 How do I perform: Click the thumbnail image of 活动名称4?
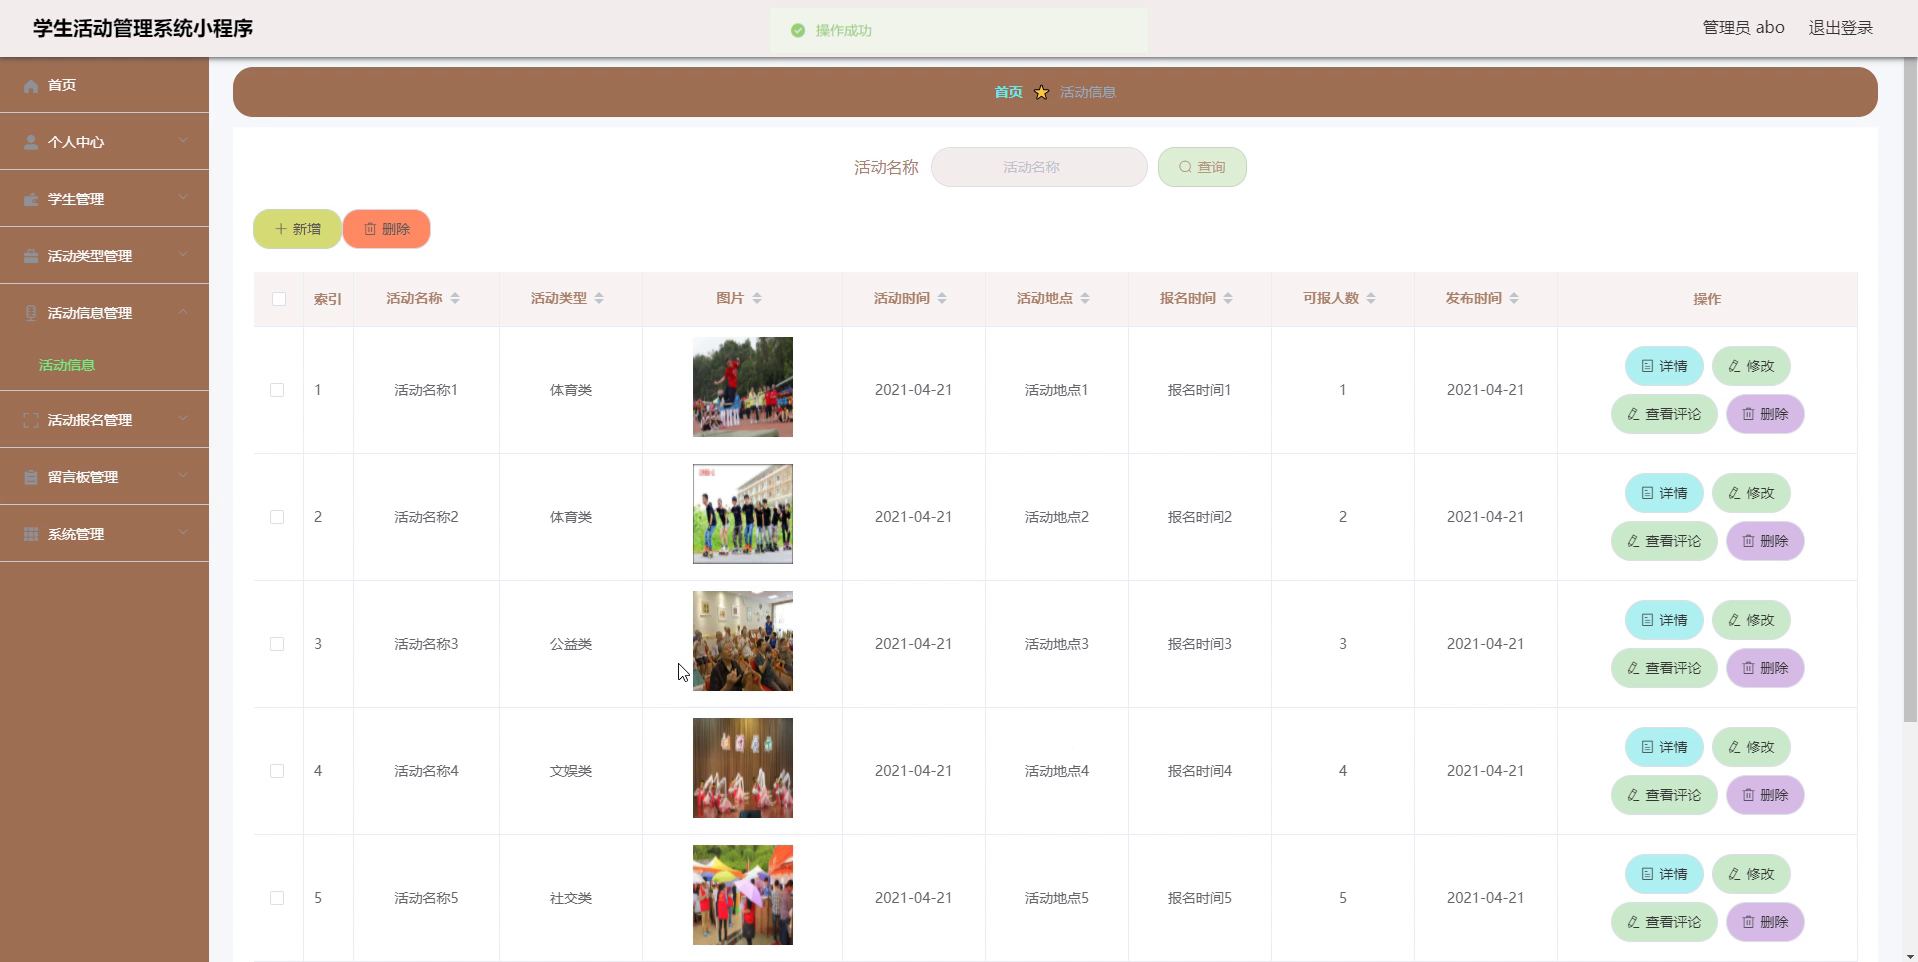[743, 768]
